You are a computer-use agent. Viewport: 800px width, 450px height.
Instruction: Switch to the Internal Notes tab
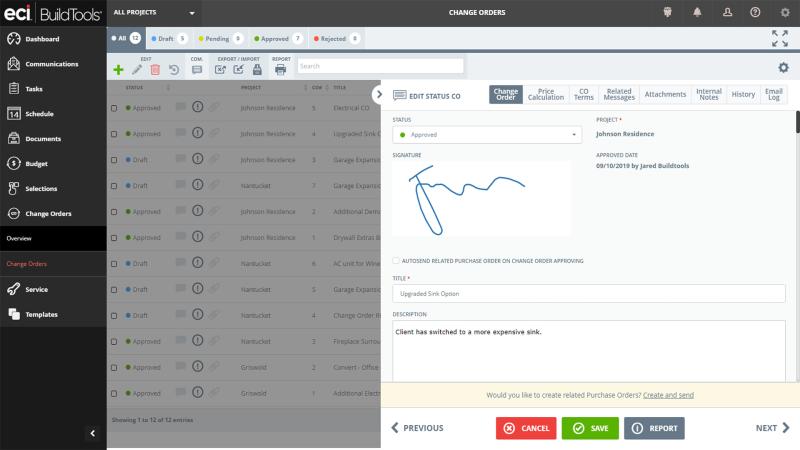pyautogui.click(x=709, y=94)
